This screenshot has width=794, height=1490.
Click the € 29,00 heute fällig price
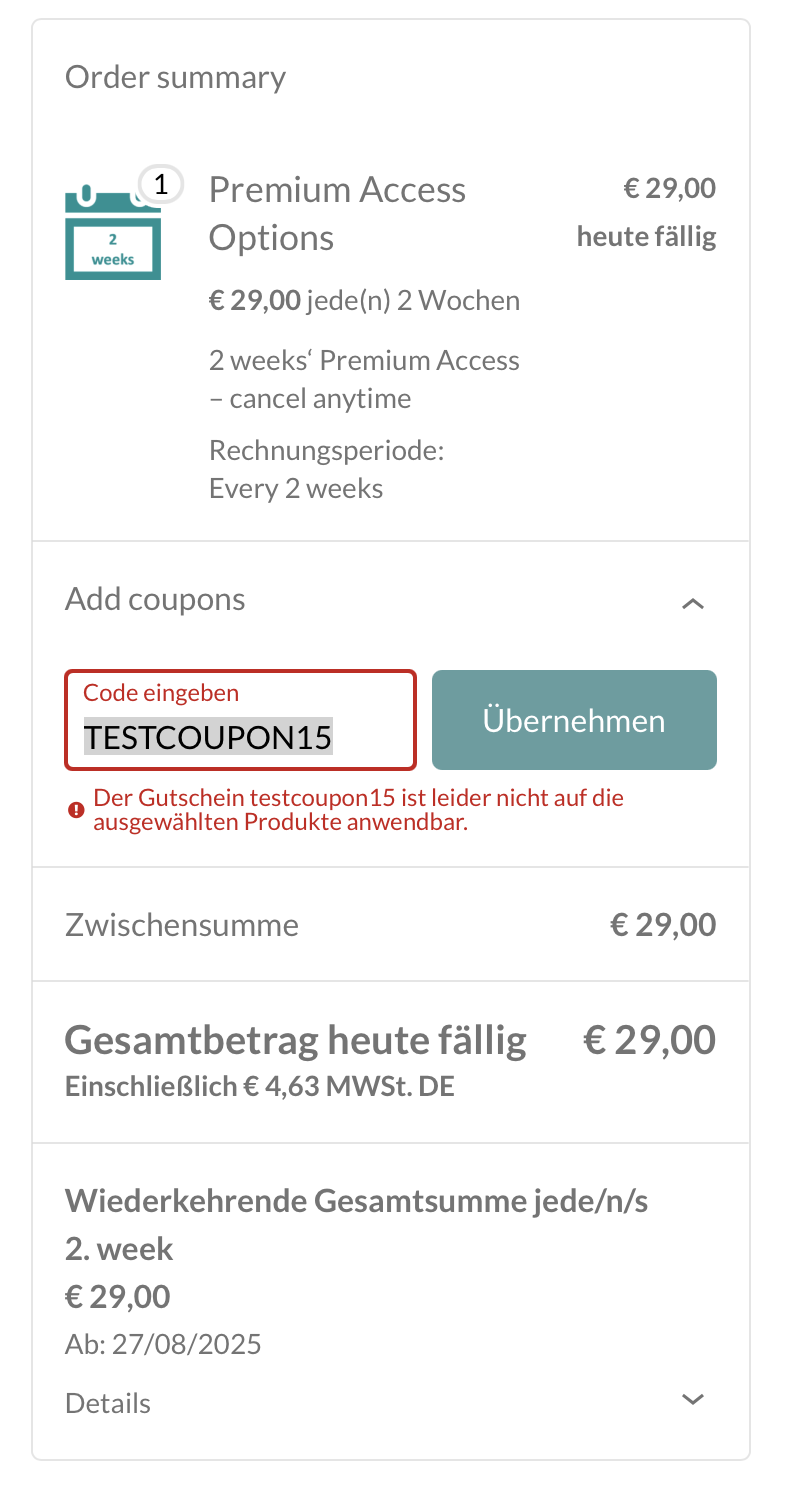pos(646,213)
